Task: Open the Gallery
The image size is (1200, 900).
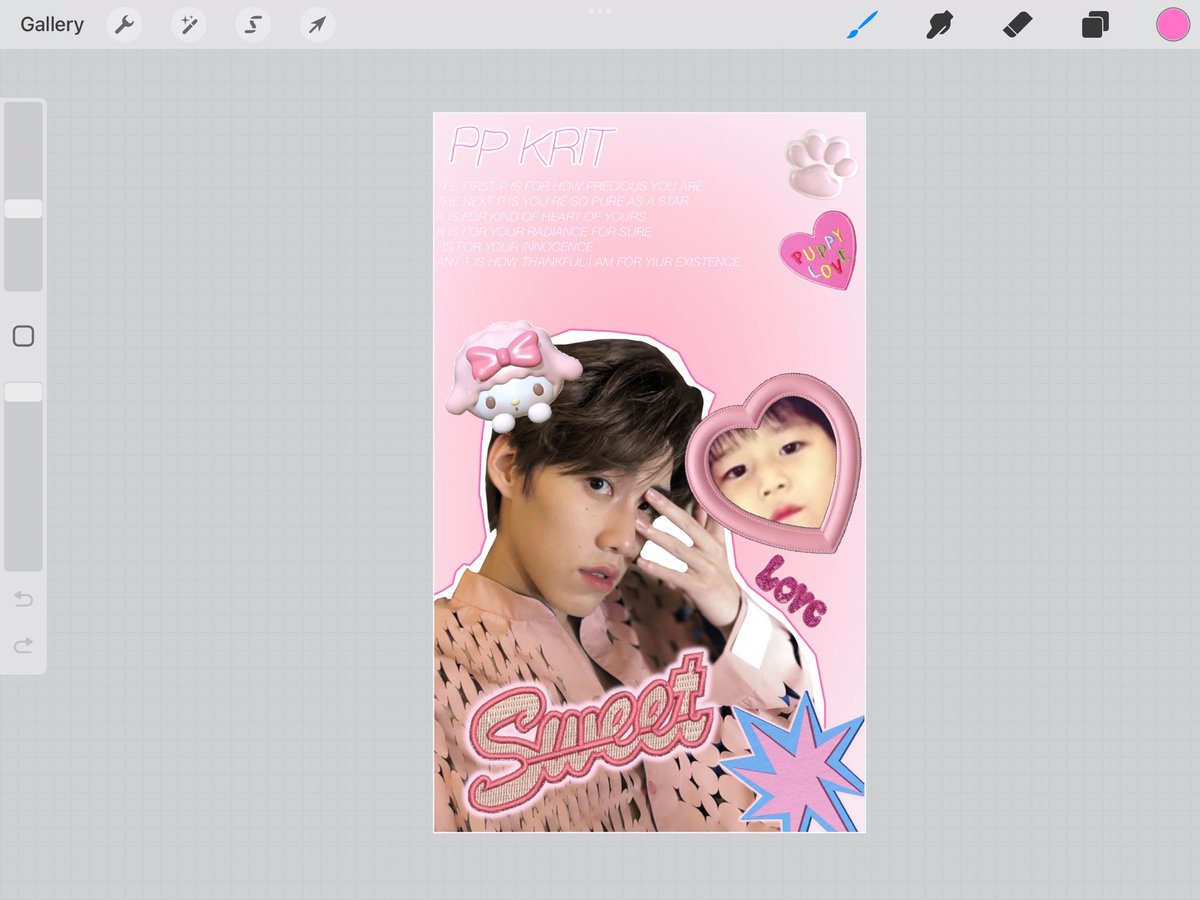Action: coord(52,25)
